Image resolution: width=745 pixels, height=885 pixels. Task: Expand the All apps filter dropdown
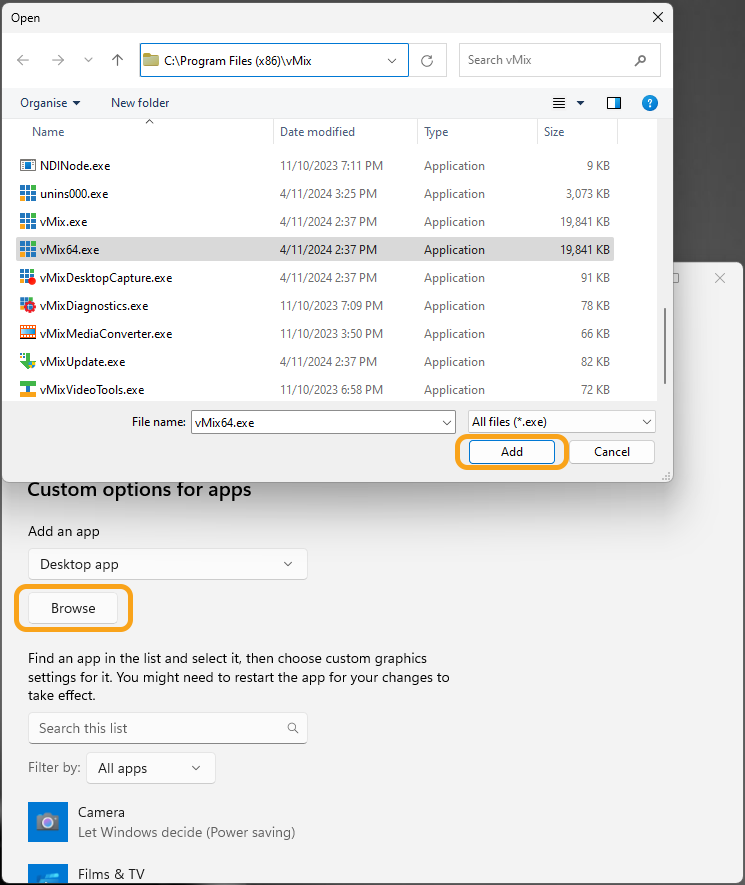(x=150, y=768)
